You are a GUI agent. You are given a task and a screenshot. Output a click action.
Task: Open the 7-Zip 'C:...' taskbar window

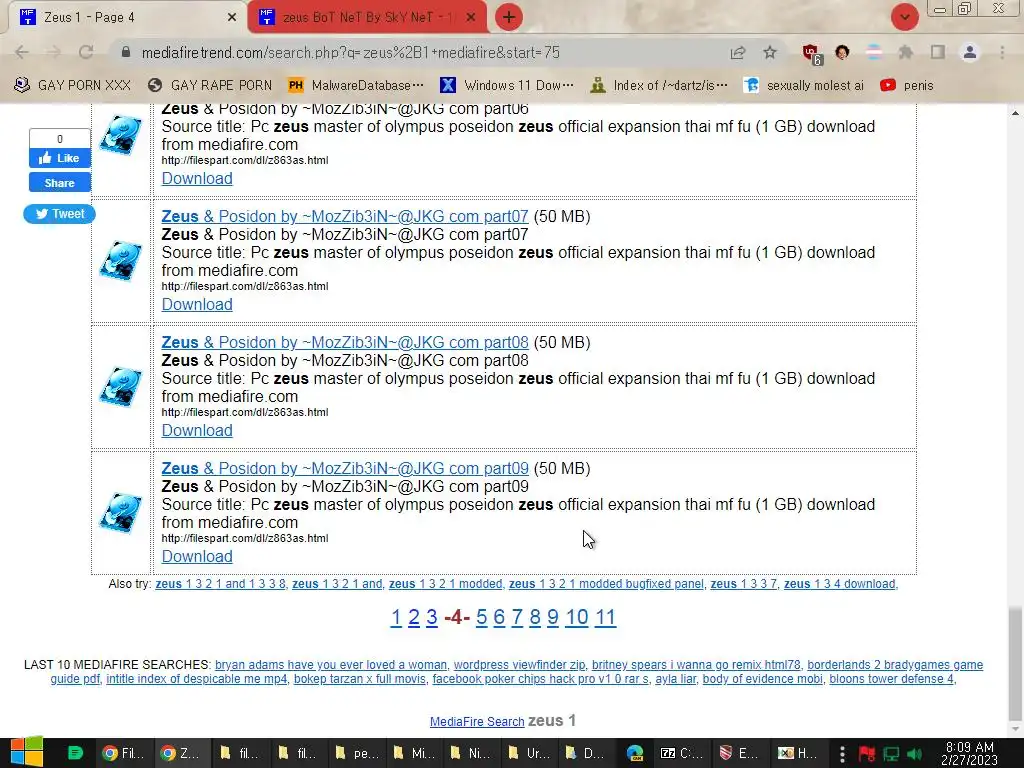tap(681, 753)
